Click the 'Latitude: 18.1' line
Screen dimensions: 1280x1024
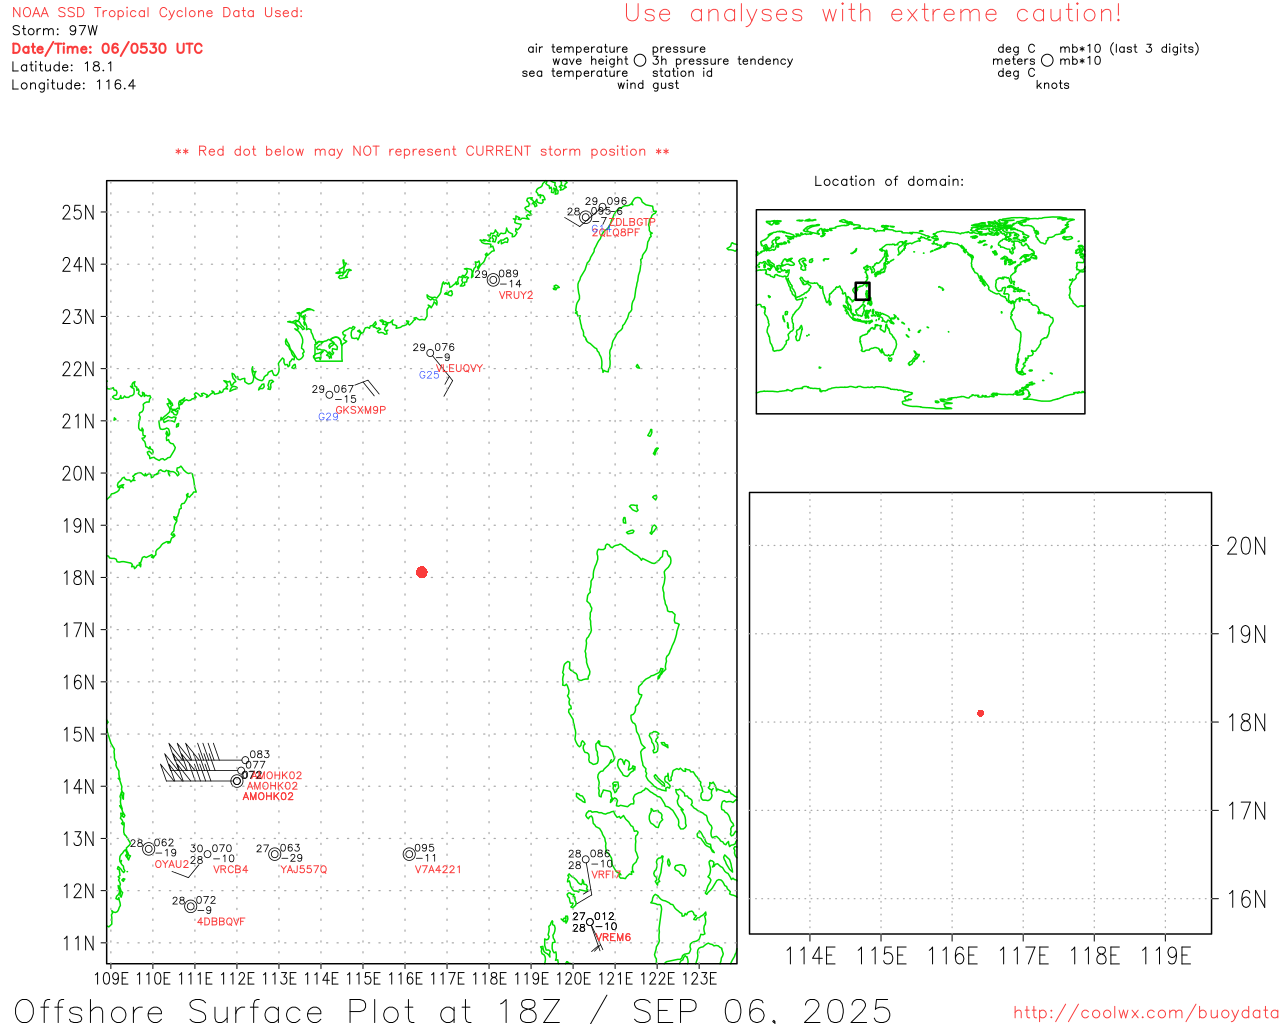click(62, 67)
